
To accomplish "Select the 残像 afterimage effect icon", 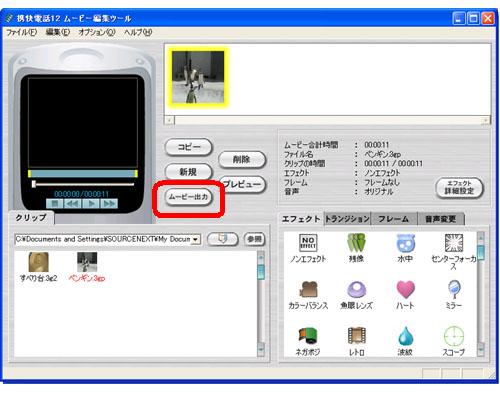I will (356, 243).
